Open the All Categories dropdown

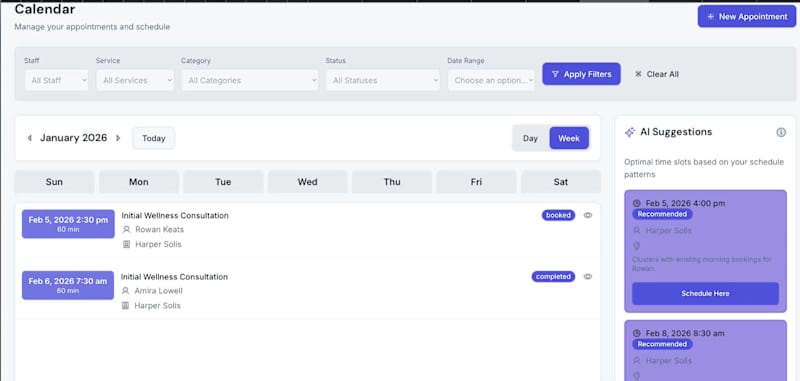coord(250,80)
